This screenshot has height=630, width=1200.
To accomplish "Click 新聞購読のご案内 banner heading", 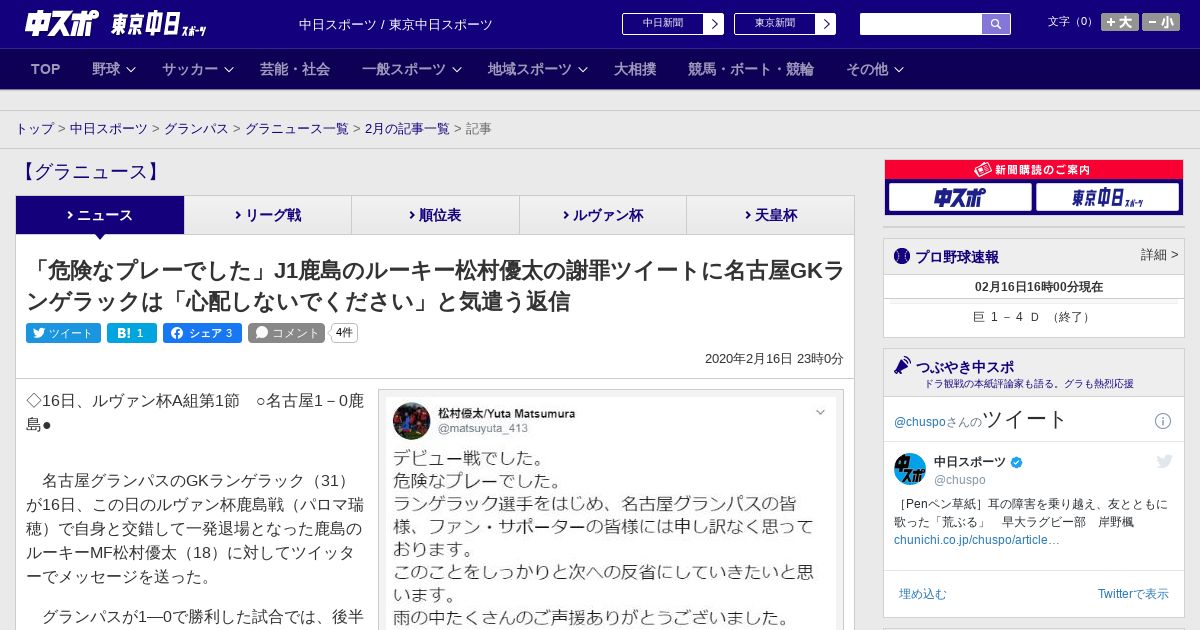I will tap(1034, 170).
